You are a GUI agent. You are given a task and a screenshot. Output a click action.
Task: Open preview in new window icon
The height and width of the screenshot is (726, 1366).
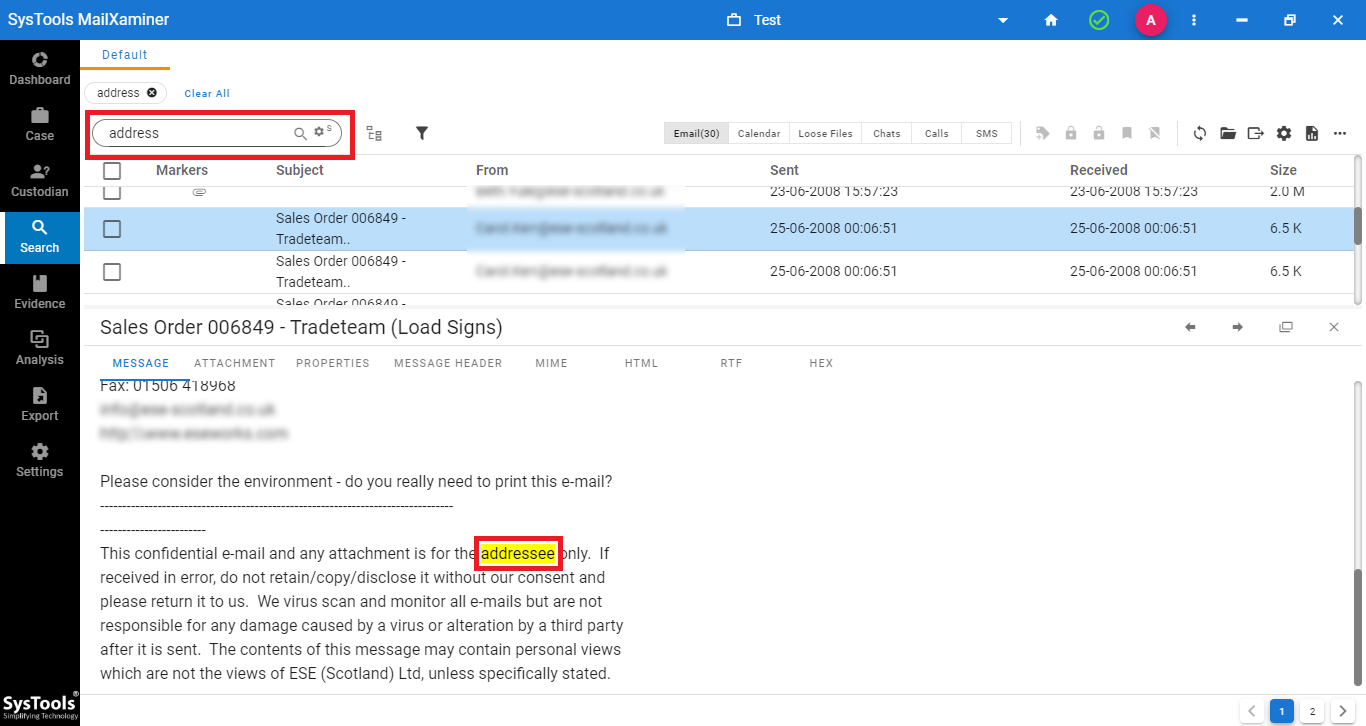point(1286,327)
